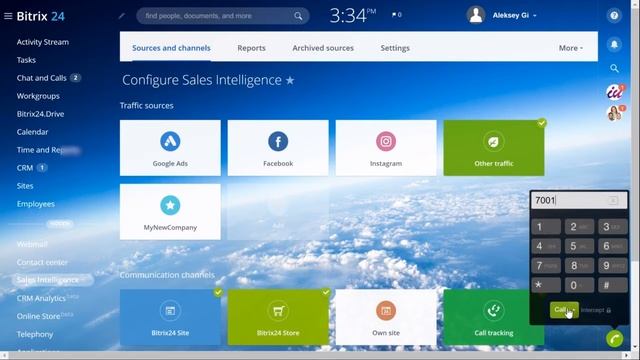
Task: Click the favorite star next to Configure Sales Intelligence
Action: 290,80
